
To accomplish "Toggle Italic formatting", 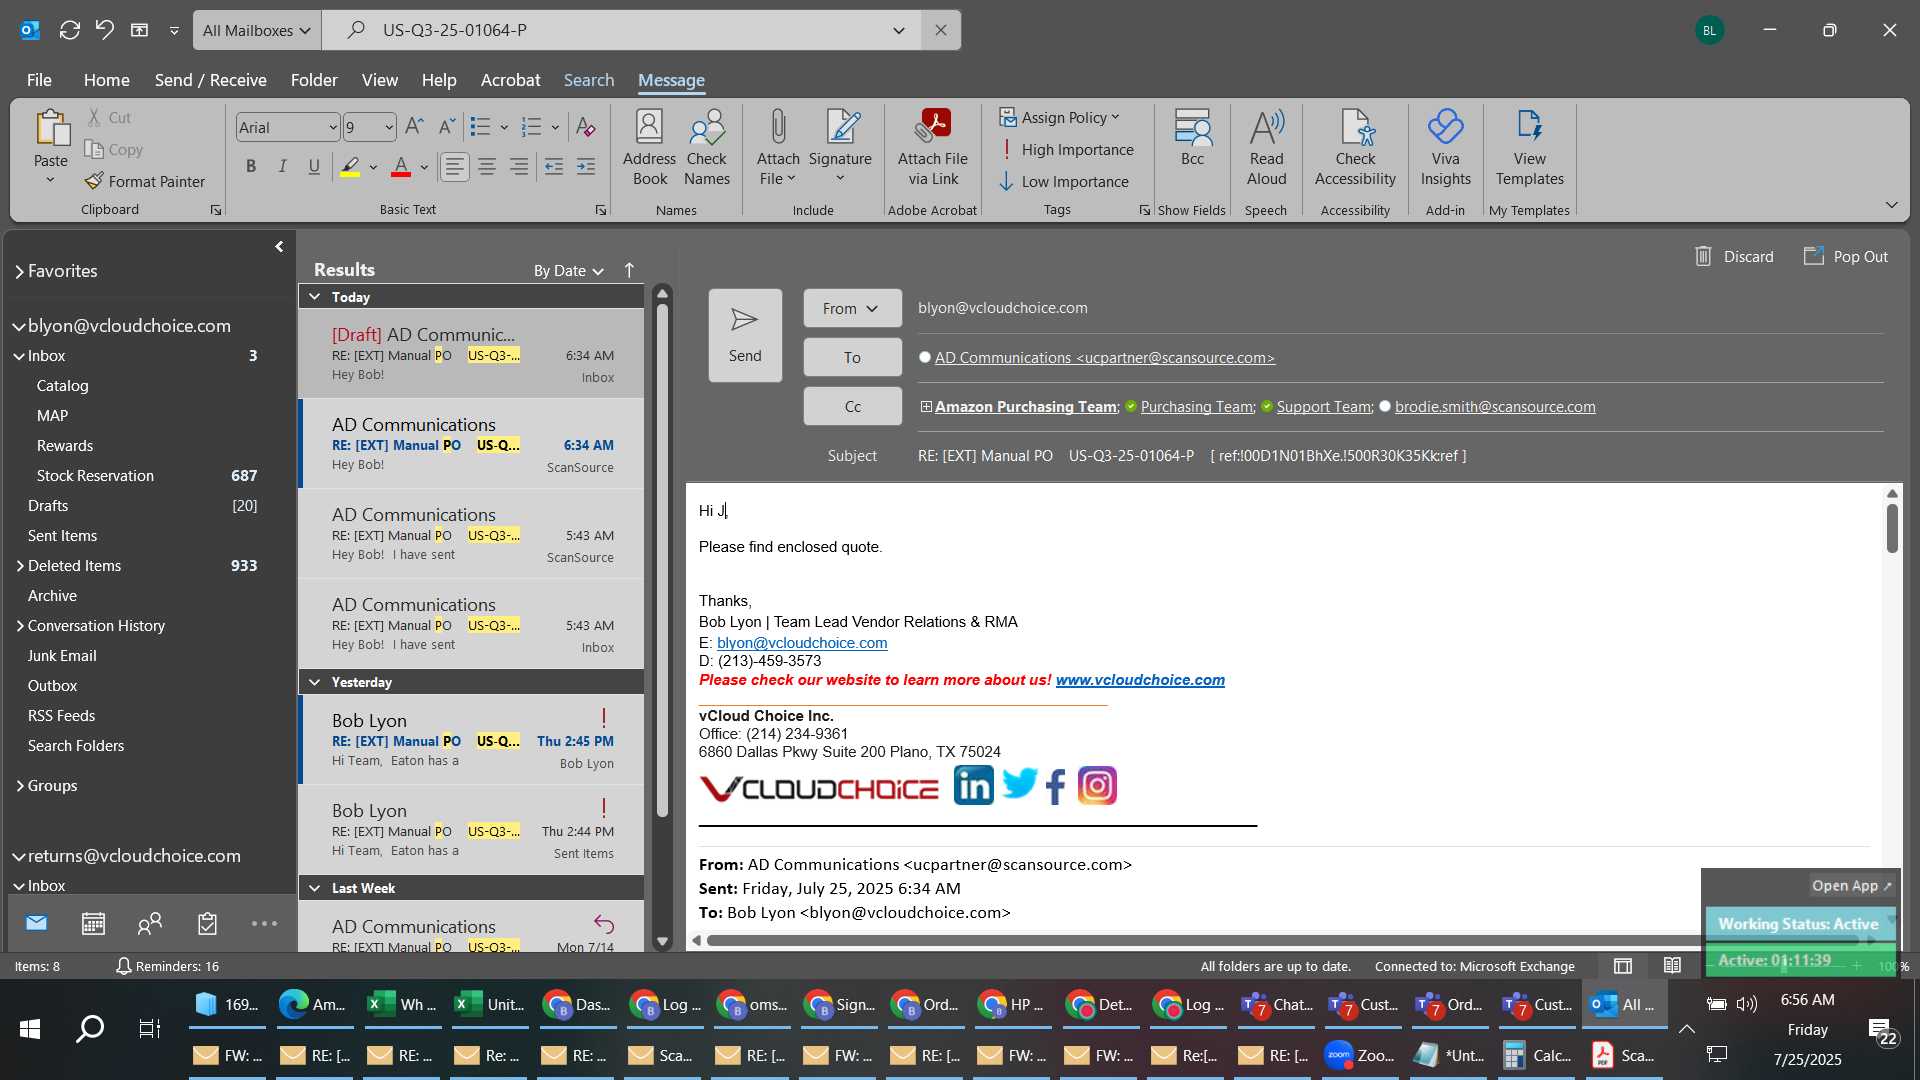I will [283, 166].
